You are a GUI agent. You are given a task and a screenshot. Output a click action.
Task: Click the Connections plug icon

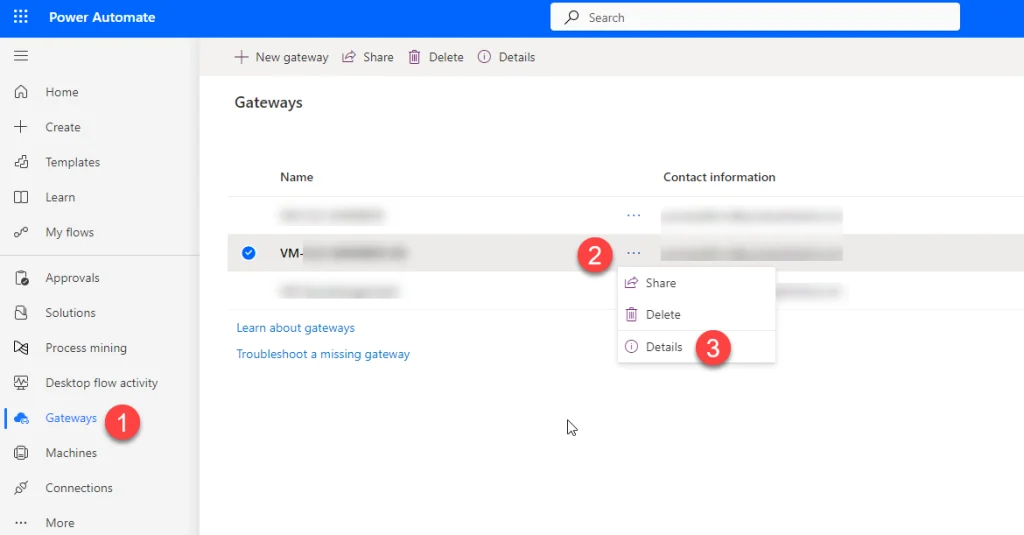21,488
